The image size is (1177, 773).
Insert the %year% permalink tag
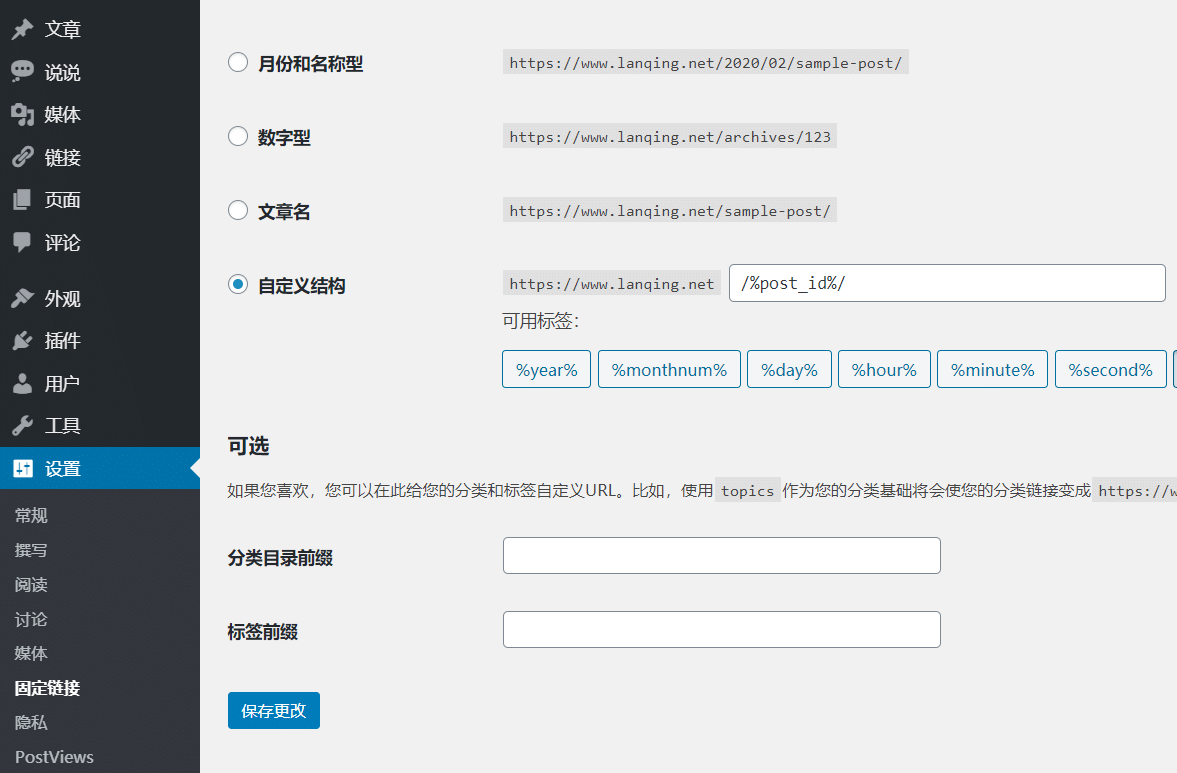click(545, 369)
